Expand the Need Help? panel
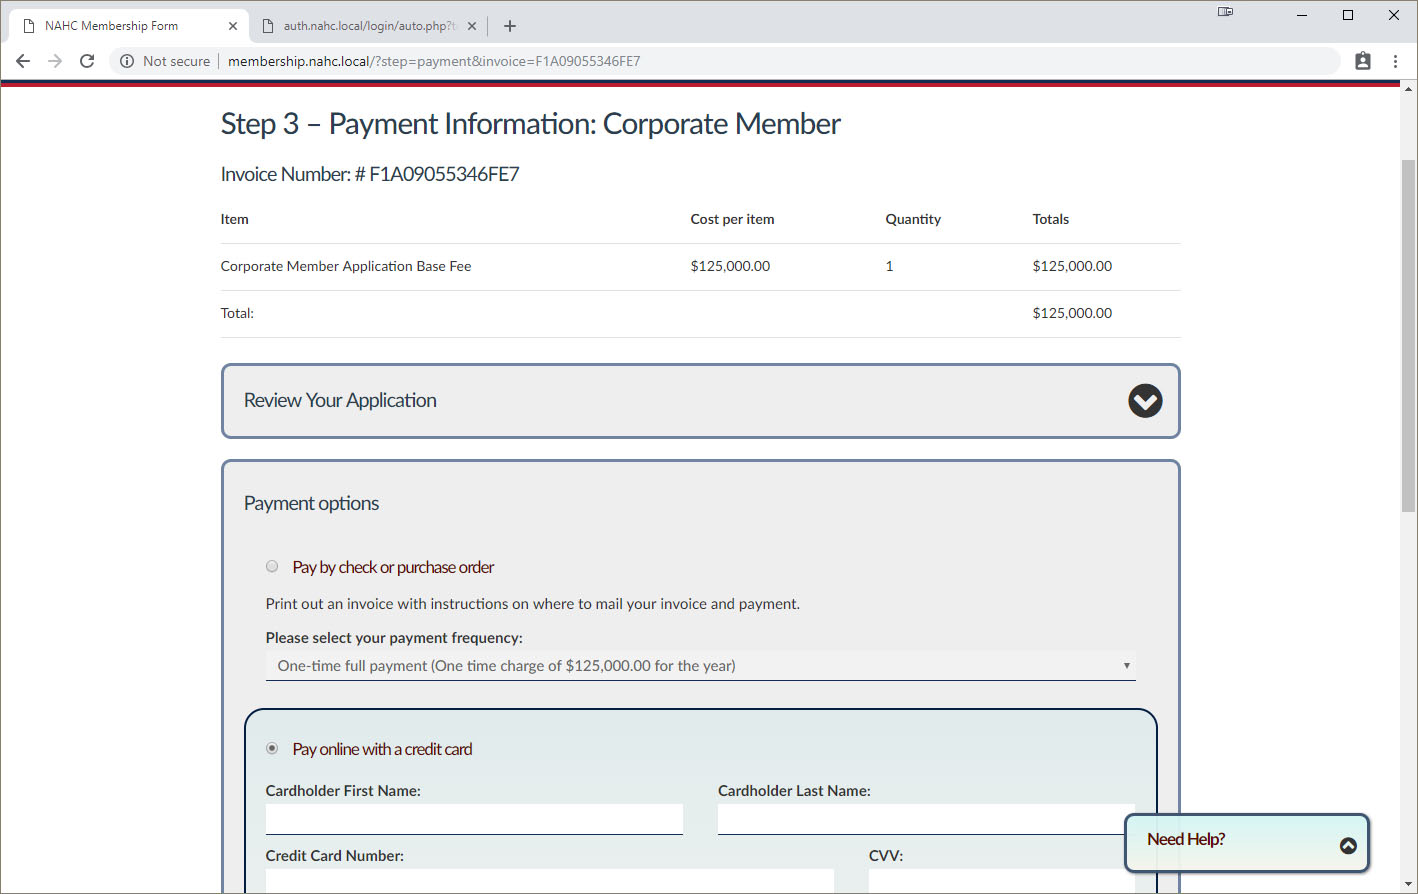Screen dimensions: 1418x894 [x=1348, y=846]
